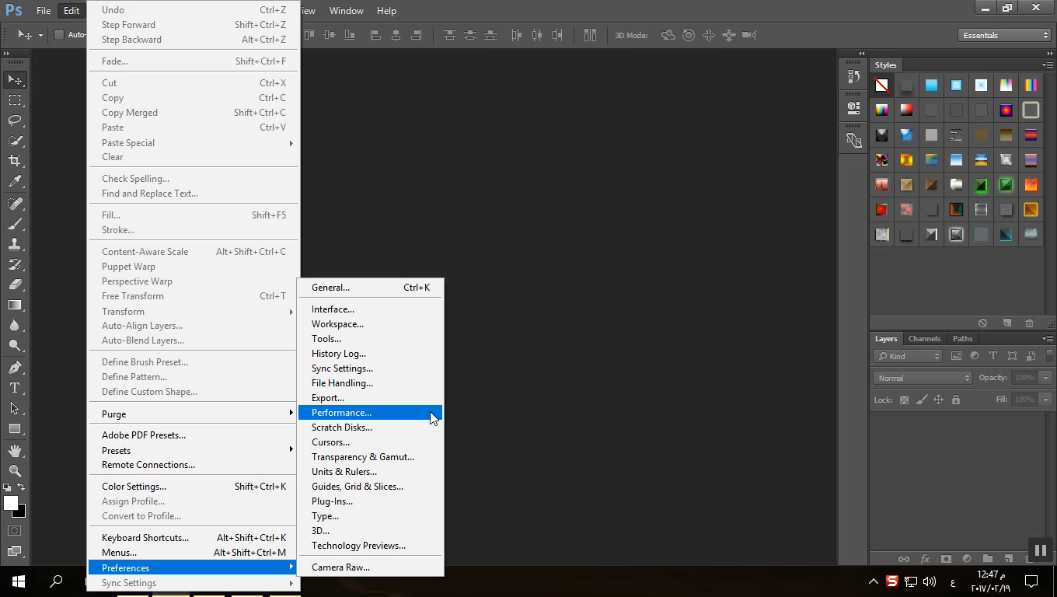Toggle adjustment layer filter icon
The height and width of the screenshot is (597, 1057).
pyautogui.click(x=975, y=356)
